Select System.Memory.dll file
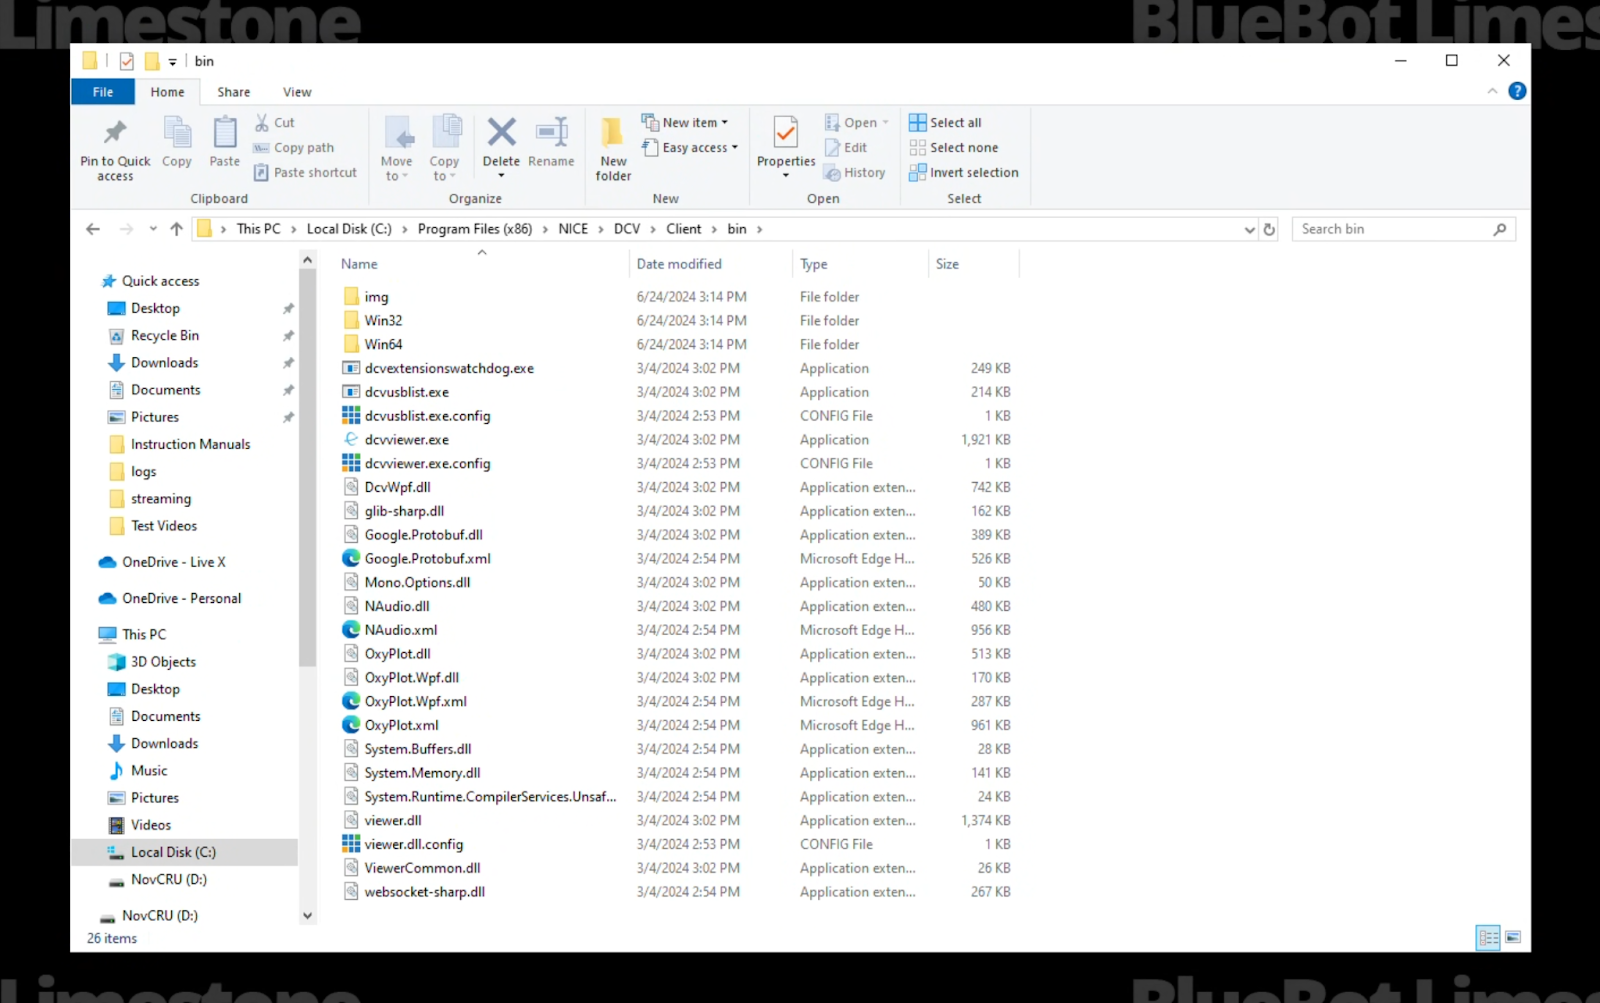The width and height of the screenshot is (1600, 1003). (x=422, y=773)
